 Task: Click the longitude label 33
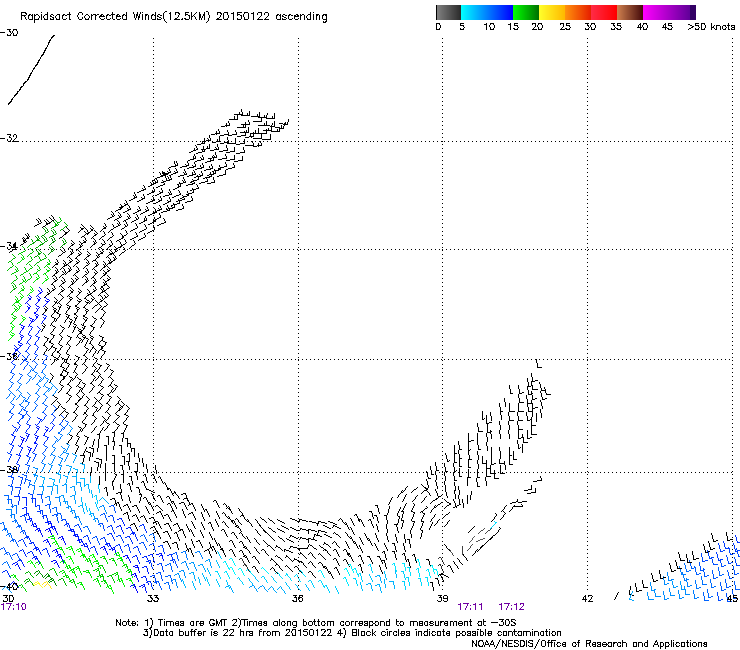coord(153,599)
